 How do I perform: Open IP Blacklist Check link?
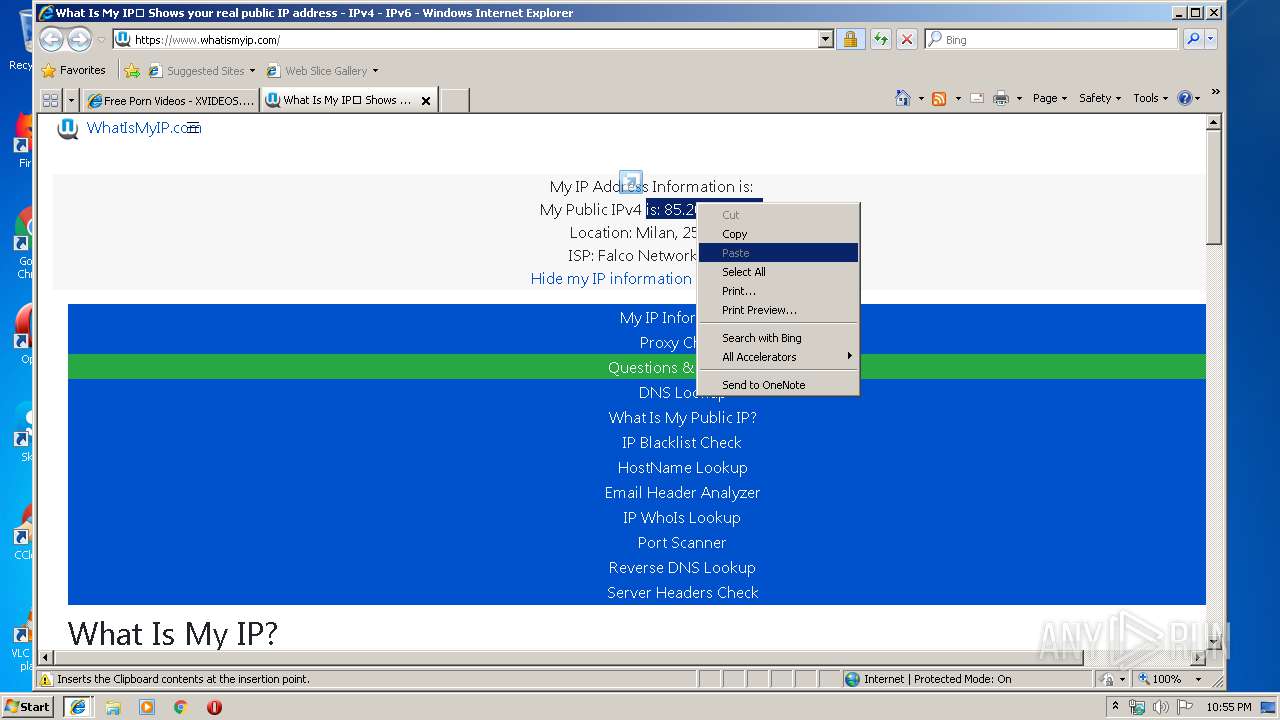pyautogui.click(x=682, y=443)
